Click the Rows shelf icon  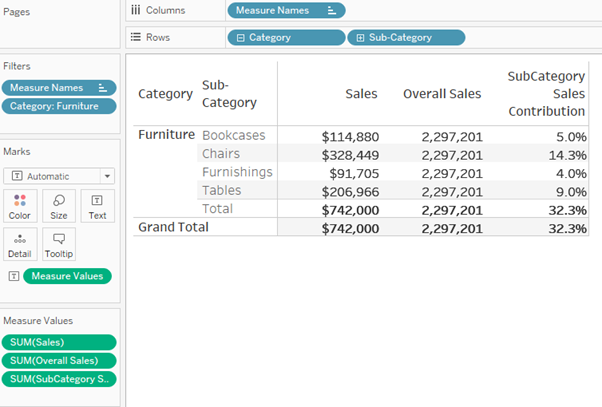[x=136, y=37]
